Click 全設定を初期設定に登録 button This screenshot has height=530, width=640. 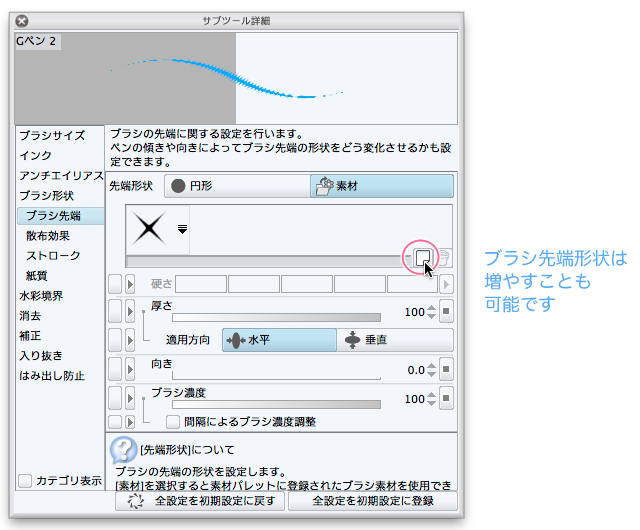[x=372, y=502]
